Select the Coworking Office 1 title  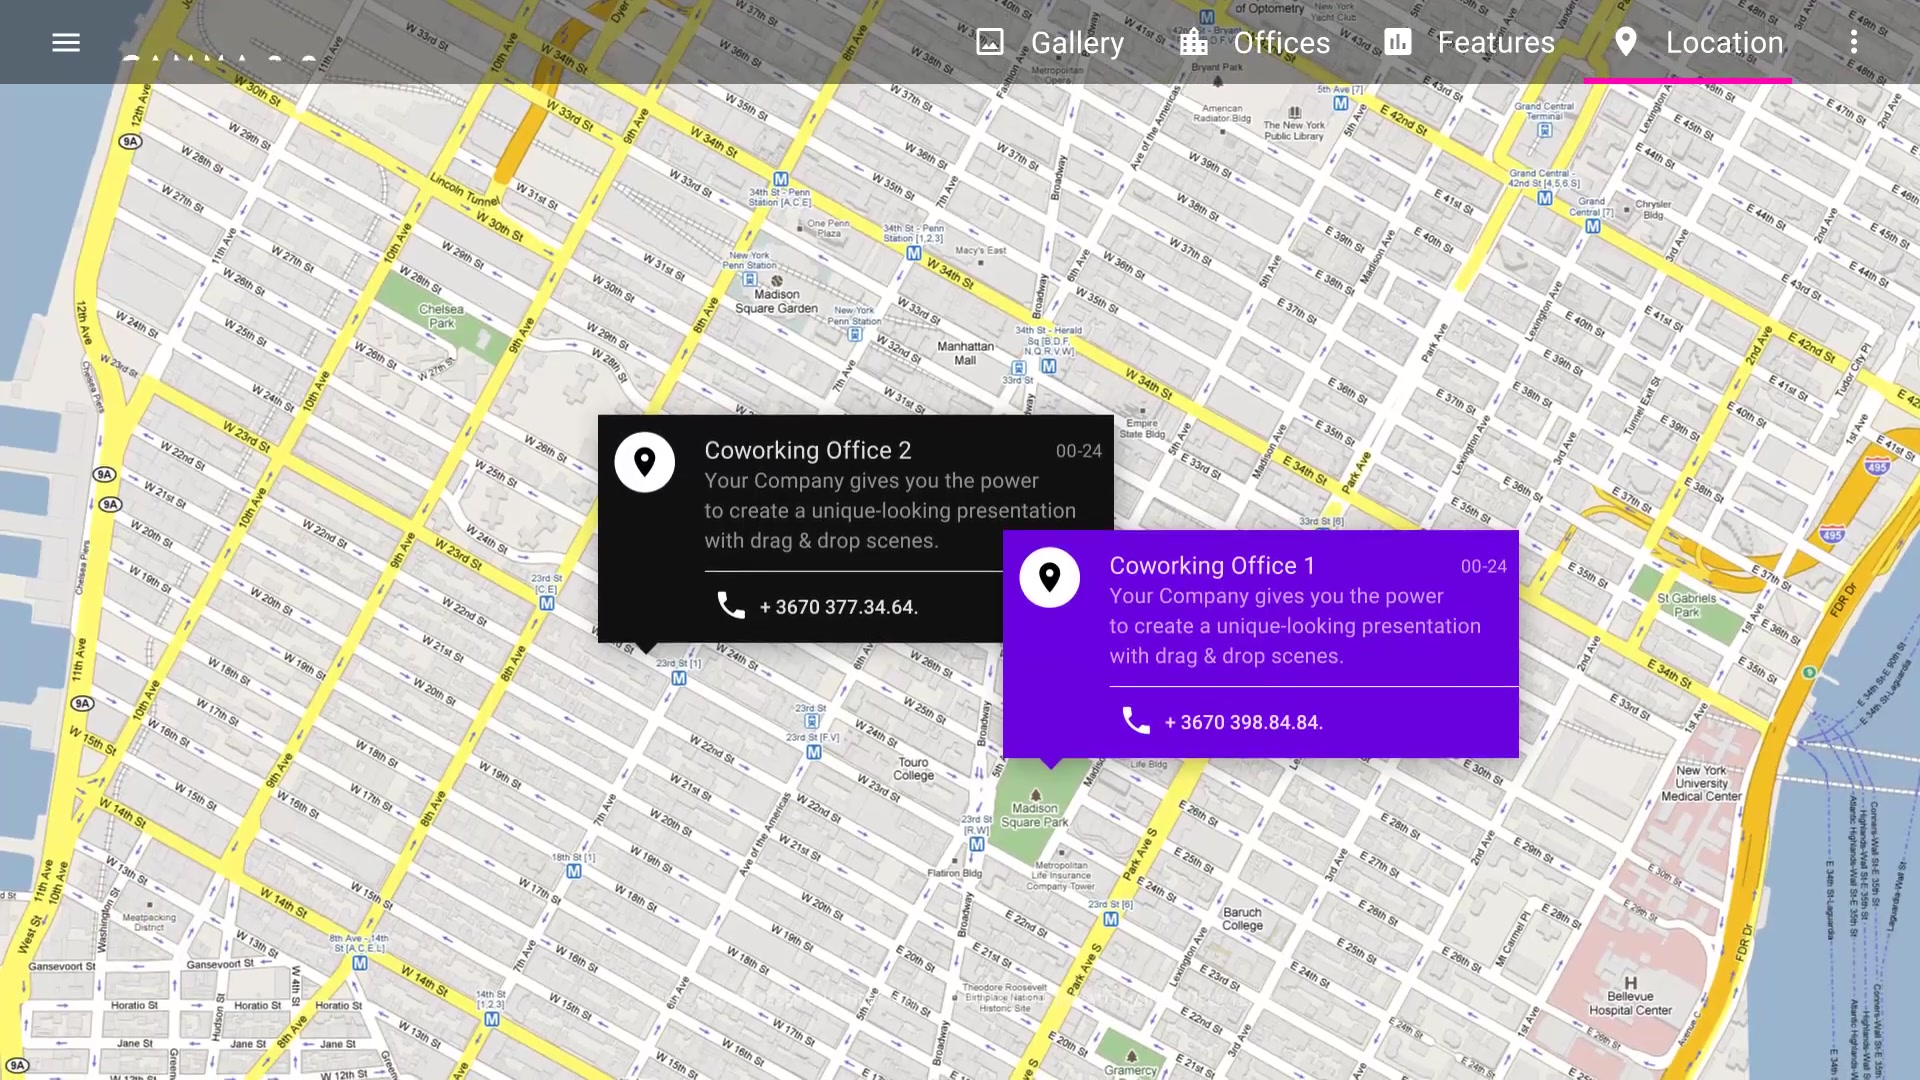[1212, 566]
